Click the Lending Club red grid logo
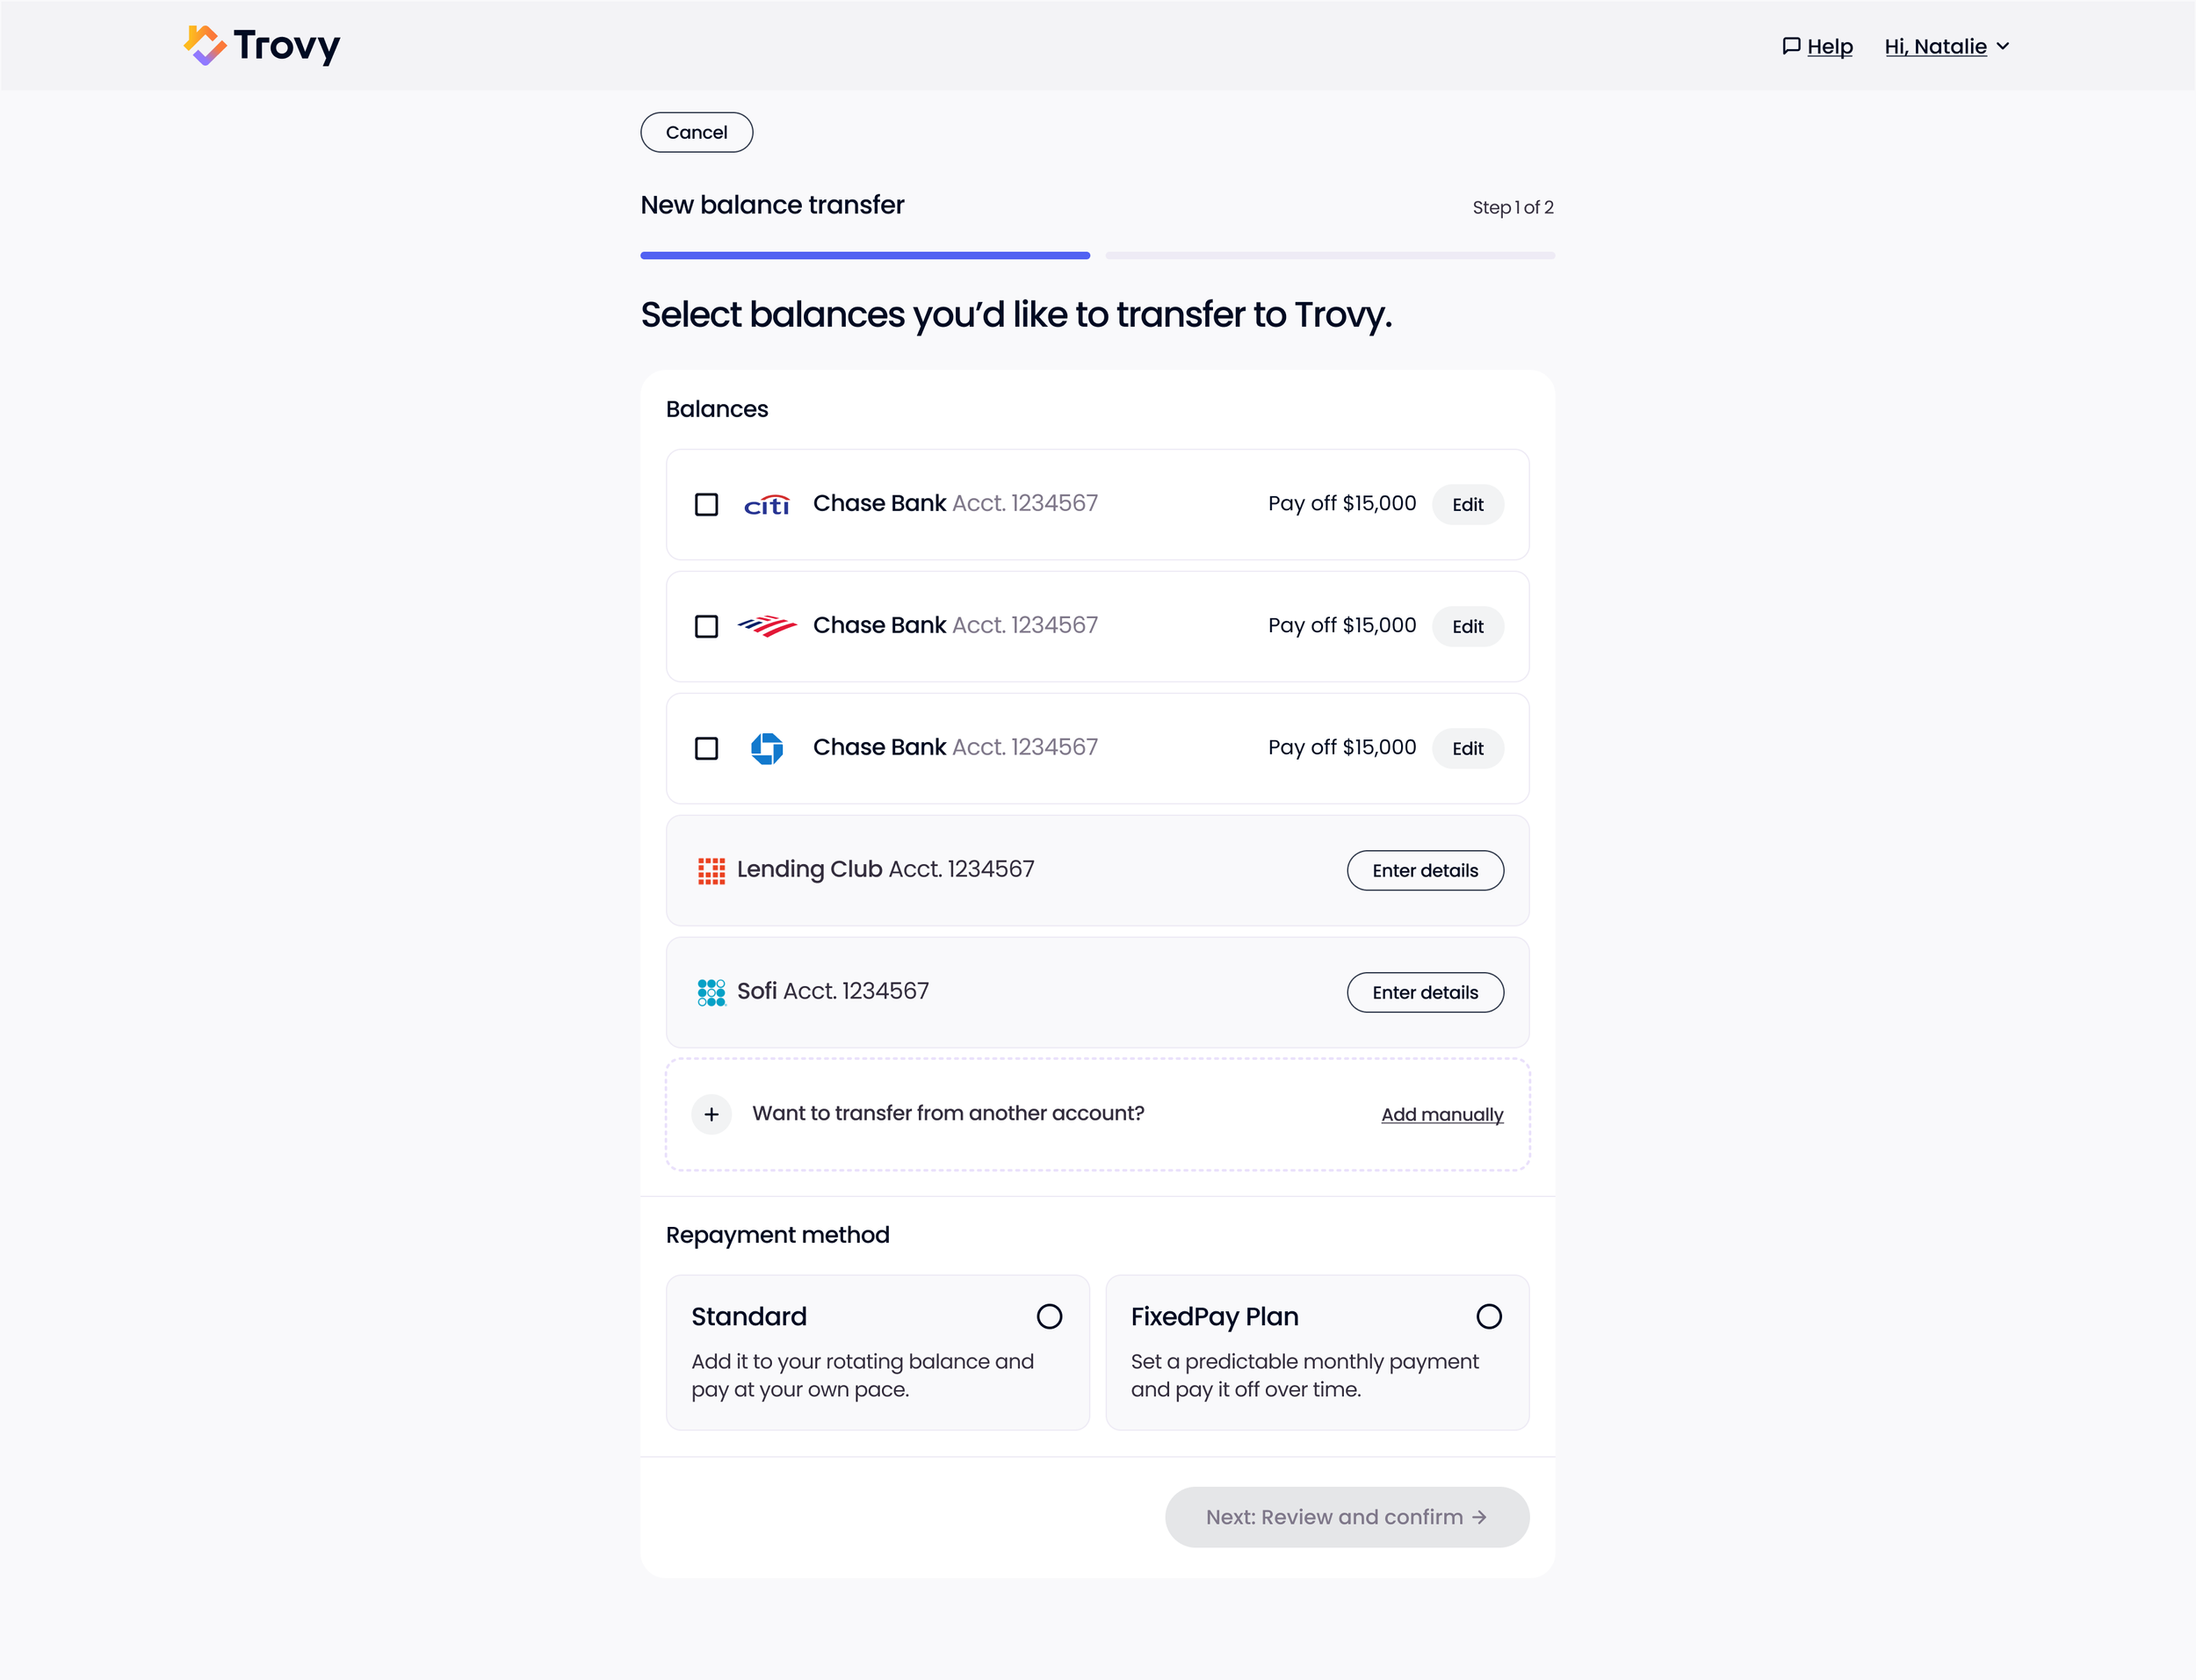This screenshot has height=1680, width=2196. (711, 871)
